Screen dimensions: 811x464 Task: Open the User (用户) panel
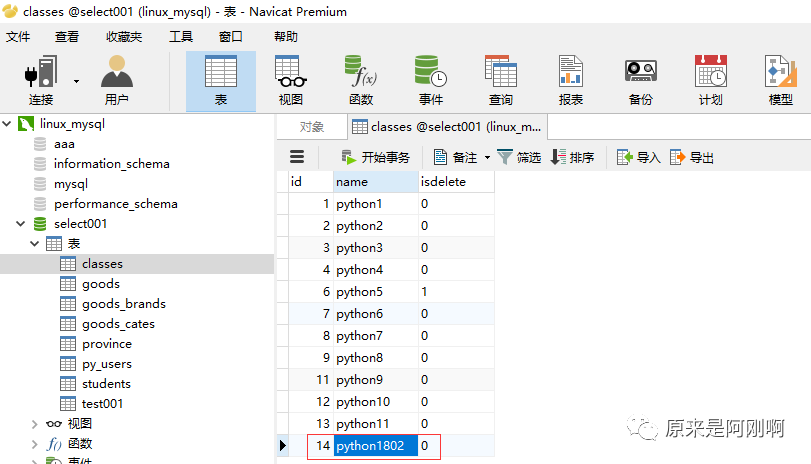pyautogui.click(x=116, y=80)
